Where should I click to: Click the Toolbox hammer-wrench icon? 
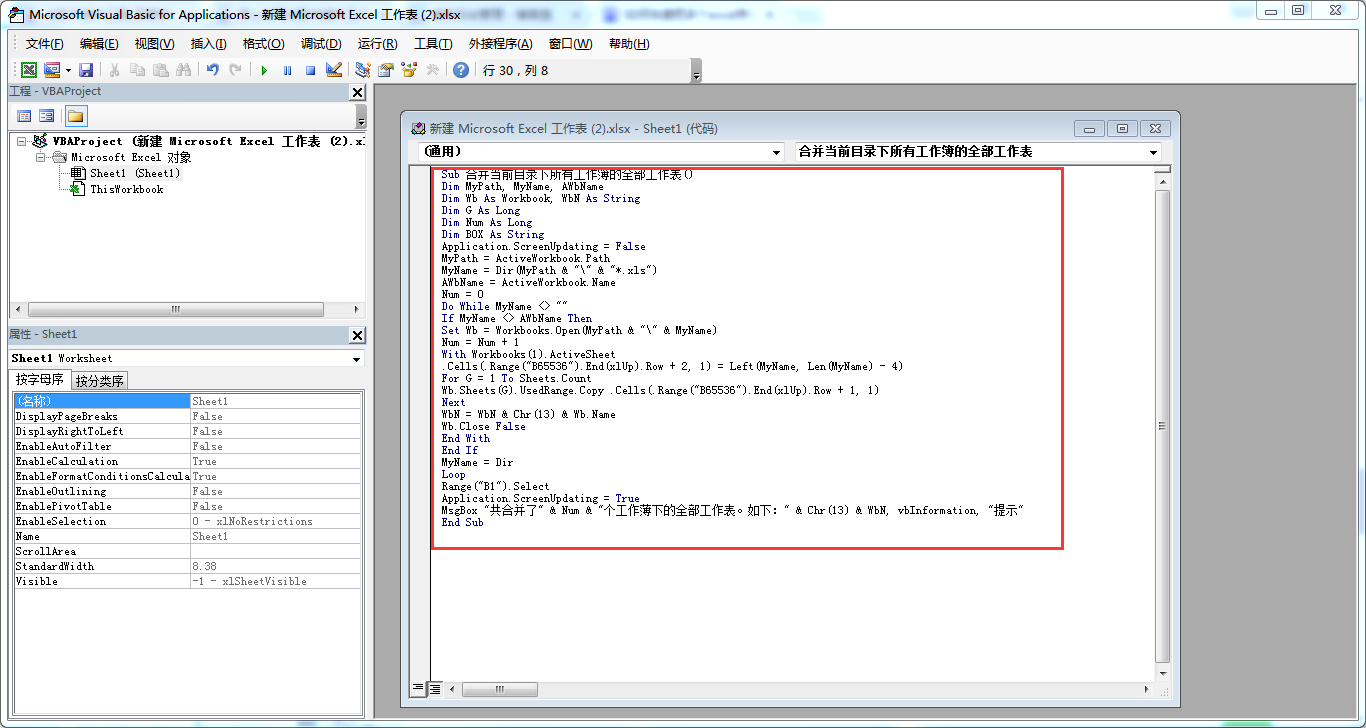[432, 70]
